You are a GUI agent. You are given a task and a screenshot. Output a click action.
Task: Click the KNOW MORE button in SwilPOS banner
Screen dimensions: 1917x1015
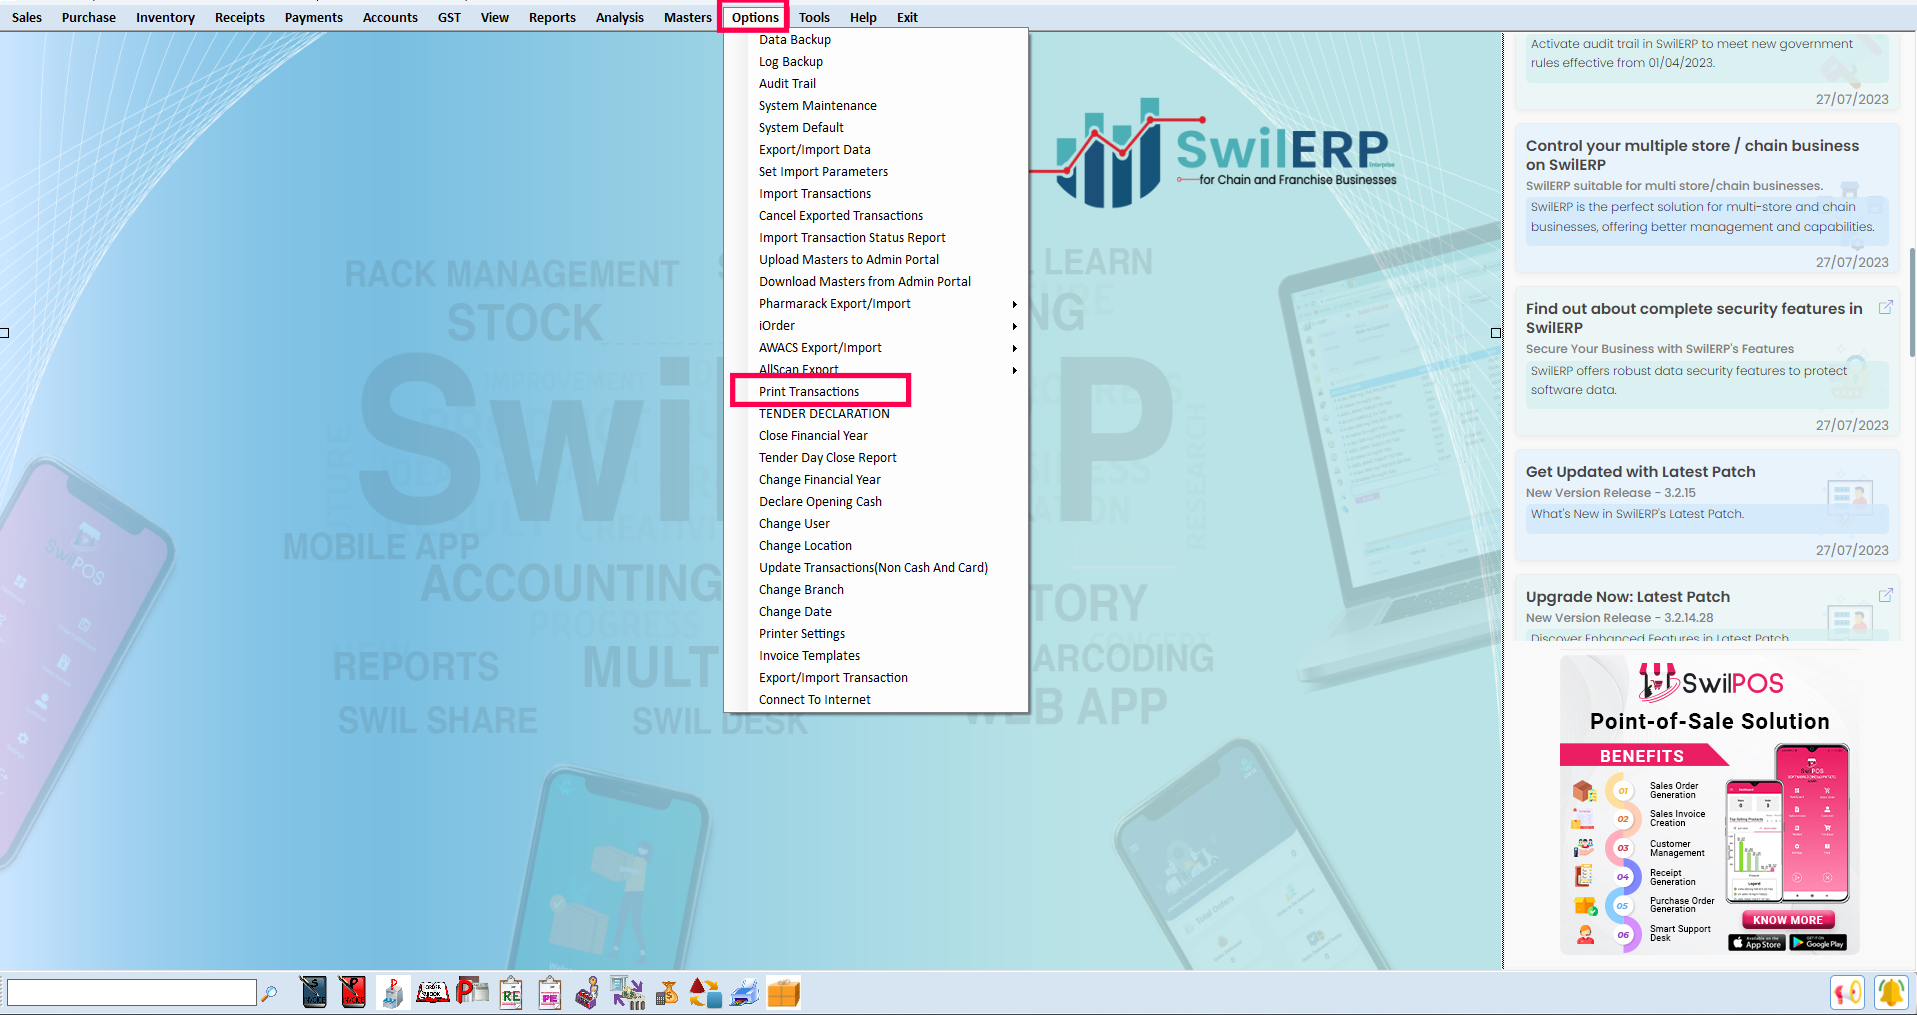(1788, 920)
